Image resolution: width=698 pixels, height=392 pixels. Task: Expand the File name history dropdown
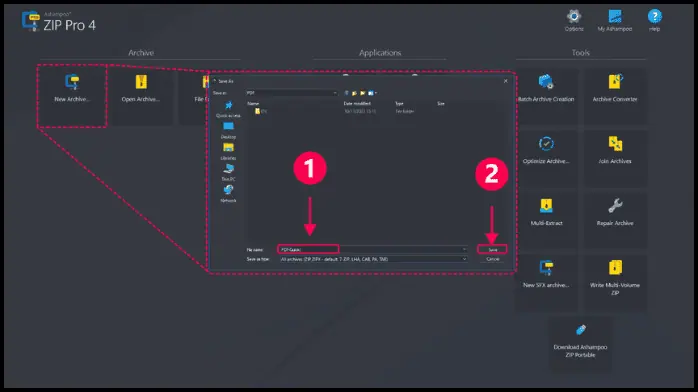464,250
